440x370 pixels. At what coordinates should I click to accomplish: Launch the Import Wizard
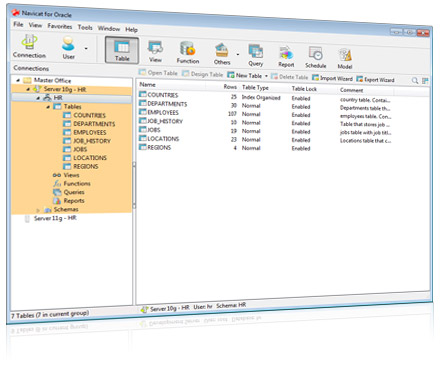pos(332,78)
